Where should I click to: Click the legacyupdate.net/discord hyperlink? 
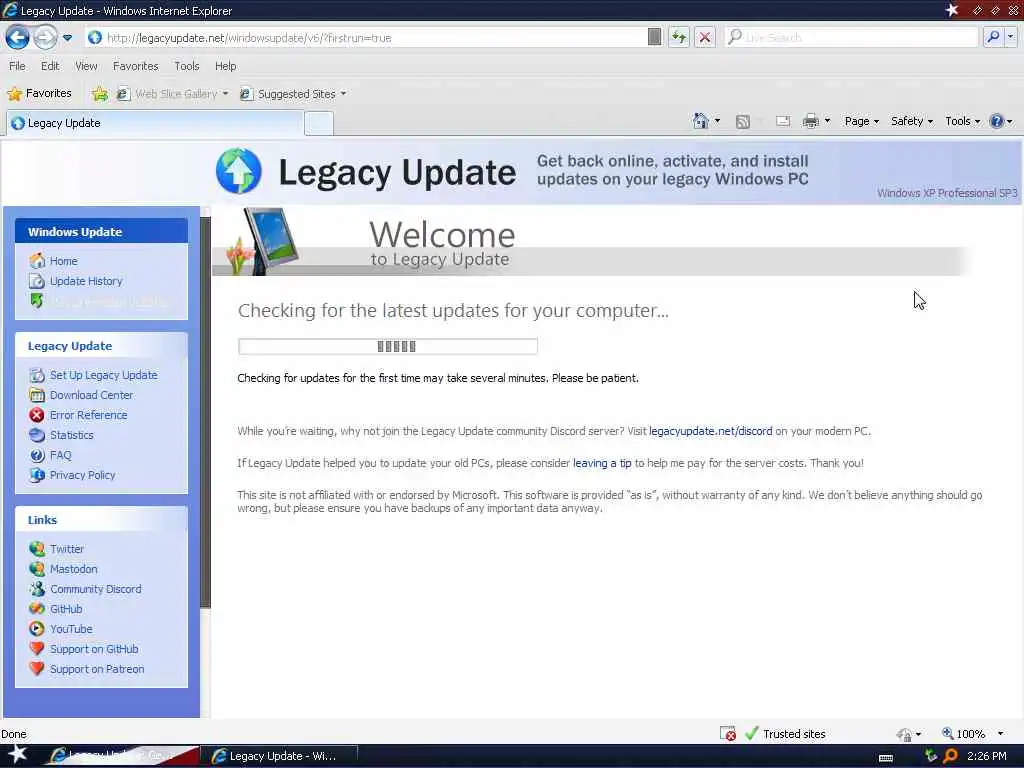pyautogui.click(x=711, y=431)
